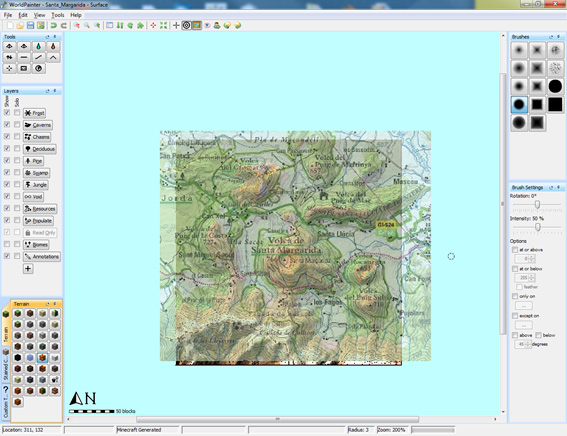Image resolution: width=567 pixels, height=436 pixels.
Task: Click the degrees value stepper arrows
Action: coord(528,344)
